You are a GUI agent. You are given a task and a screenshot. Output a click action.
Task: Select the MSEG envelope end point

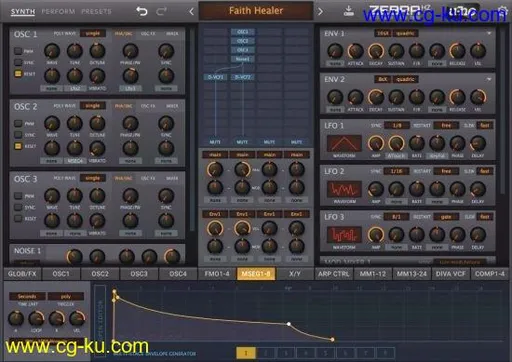click(x=332, y=339)
